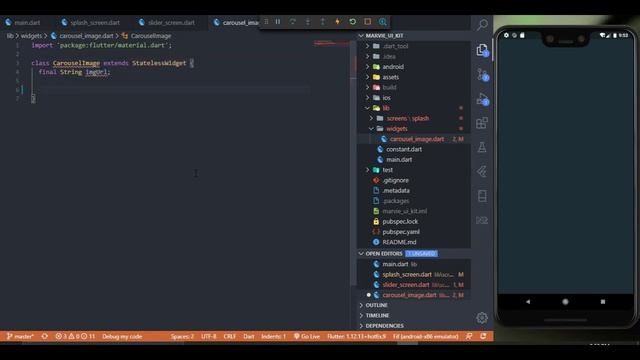Pause the debug session
The height and width of the screenshot is (360, 640).
(278, 22)
